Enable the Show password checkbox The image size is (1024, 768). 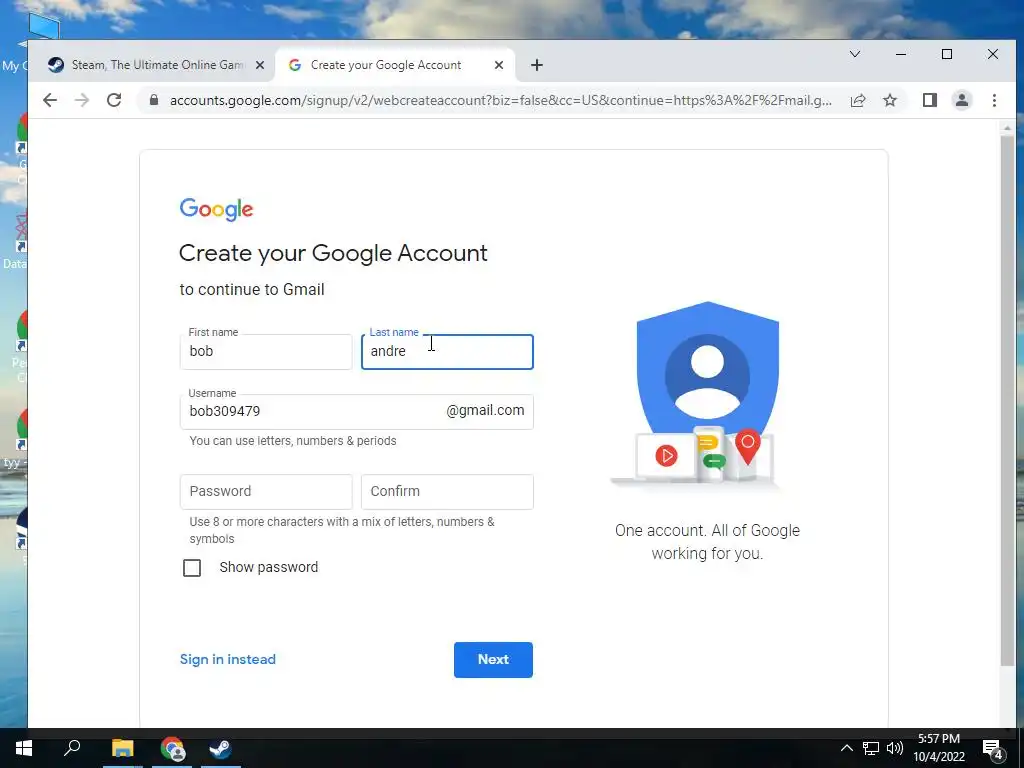pos(192,568)
